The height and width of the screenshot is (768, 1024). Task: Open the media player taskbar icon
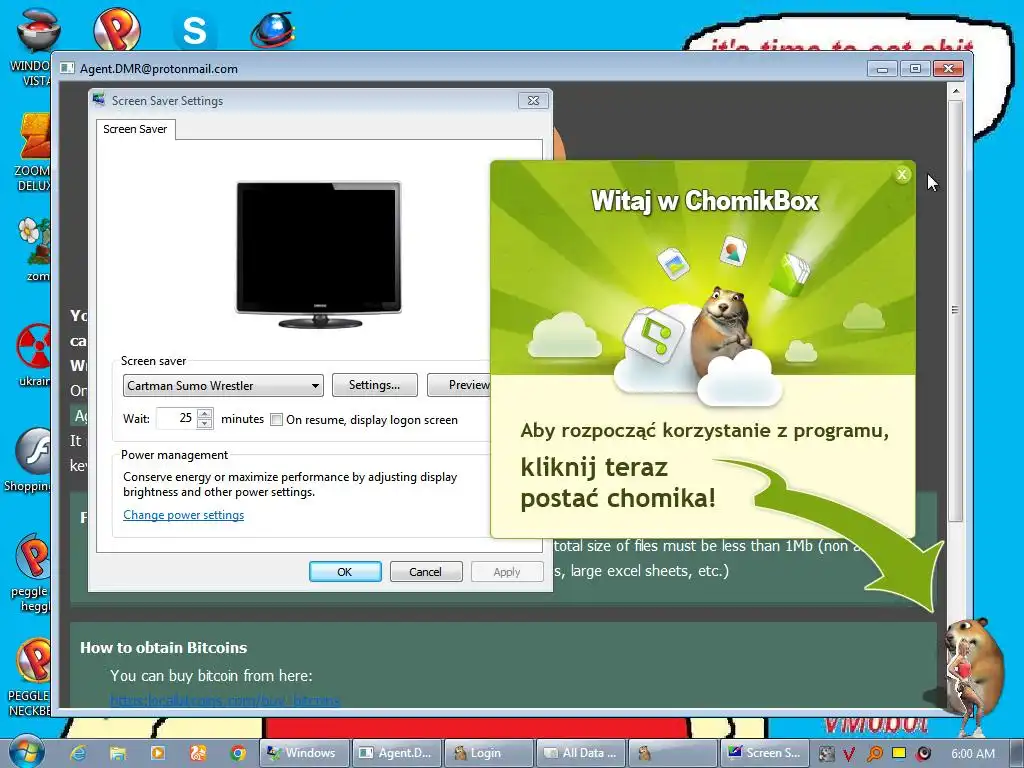157,753
